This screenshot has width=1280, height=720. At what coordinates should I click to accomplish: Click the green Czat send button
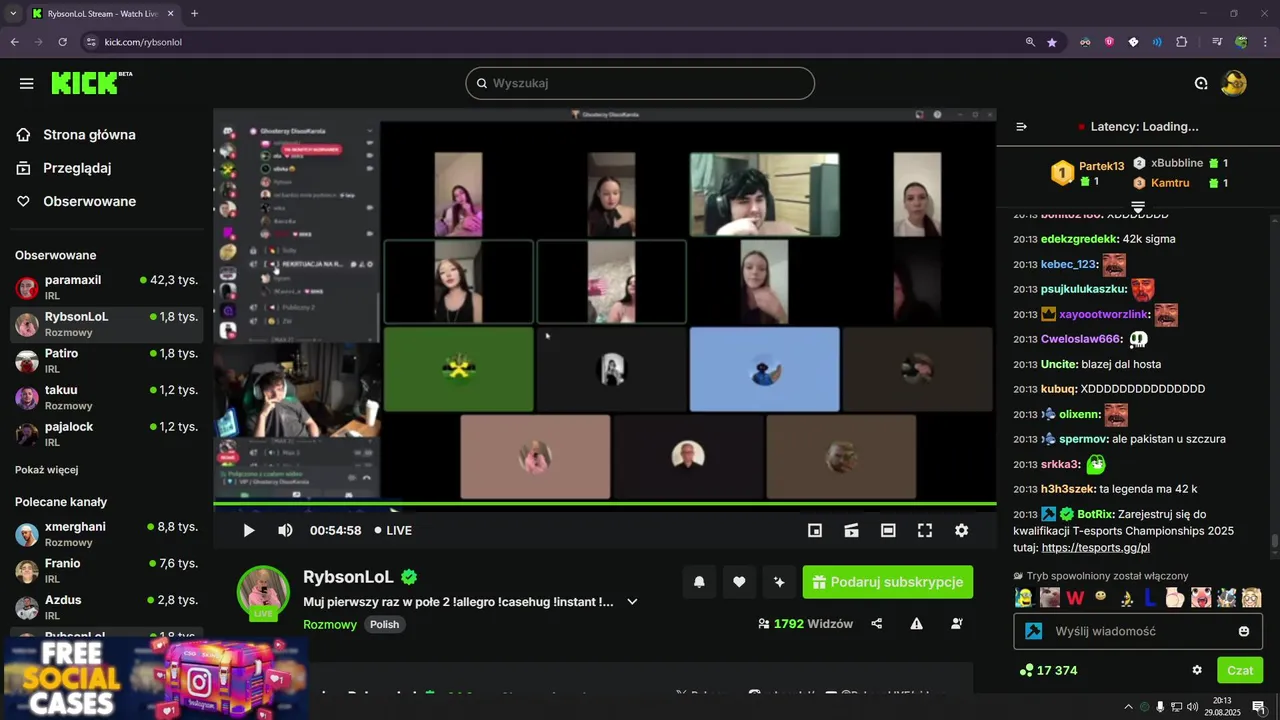(x=1240, y=670)
